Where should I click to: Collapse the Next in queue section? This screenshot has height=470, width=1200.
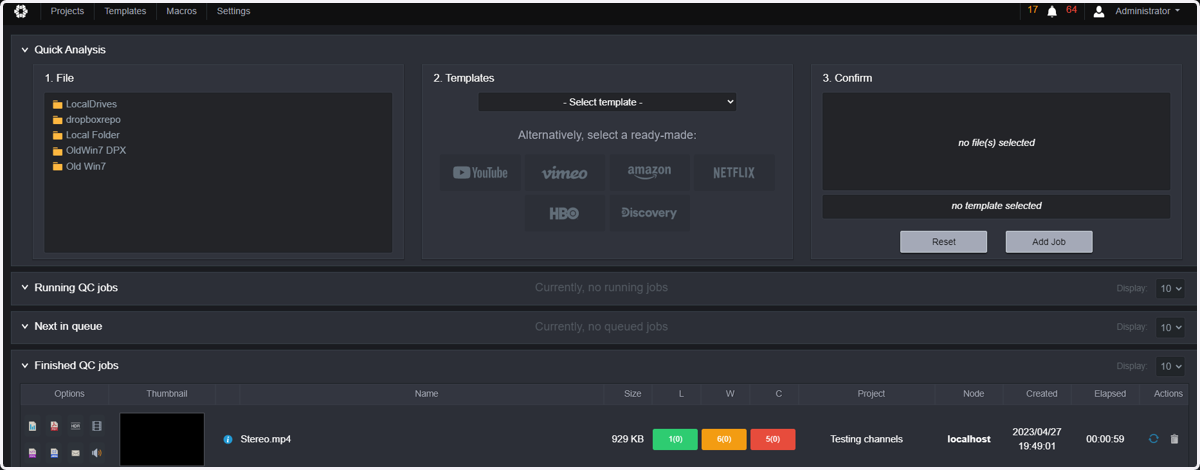pos(25,327)
